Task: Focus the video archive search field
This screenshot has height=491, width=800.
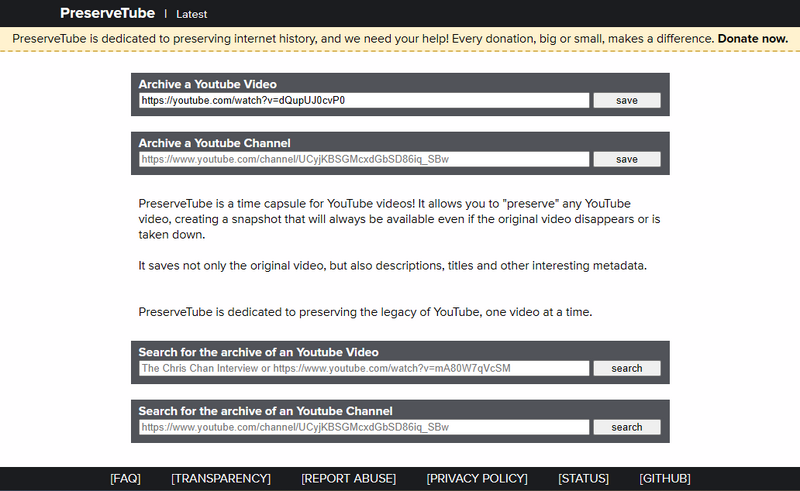Action: click(364, 369)
